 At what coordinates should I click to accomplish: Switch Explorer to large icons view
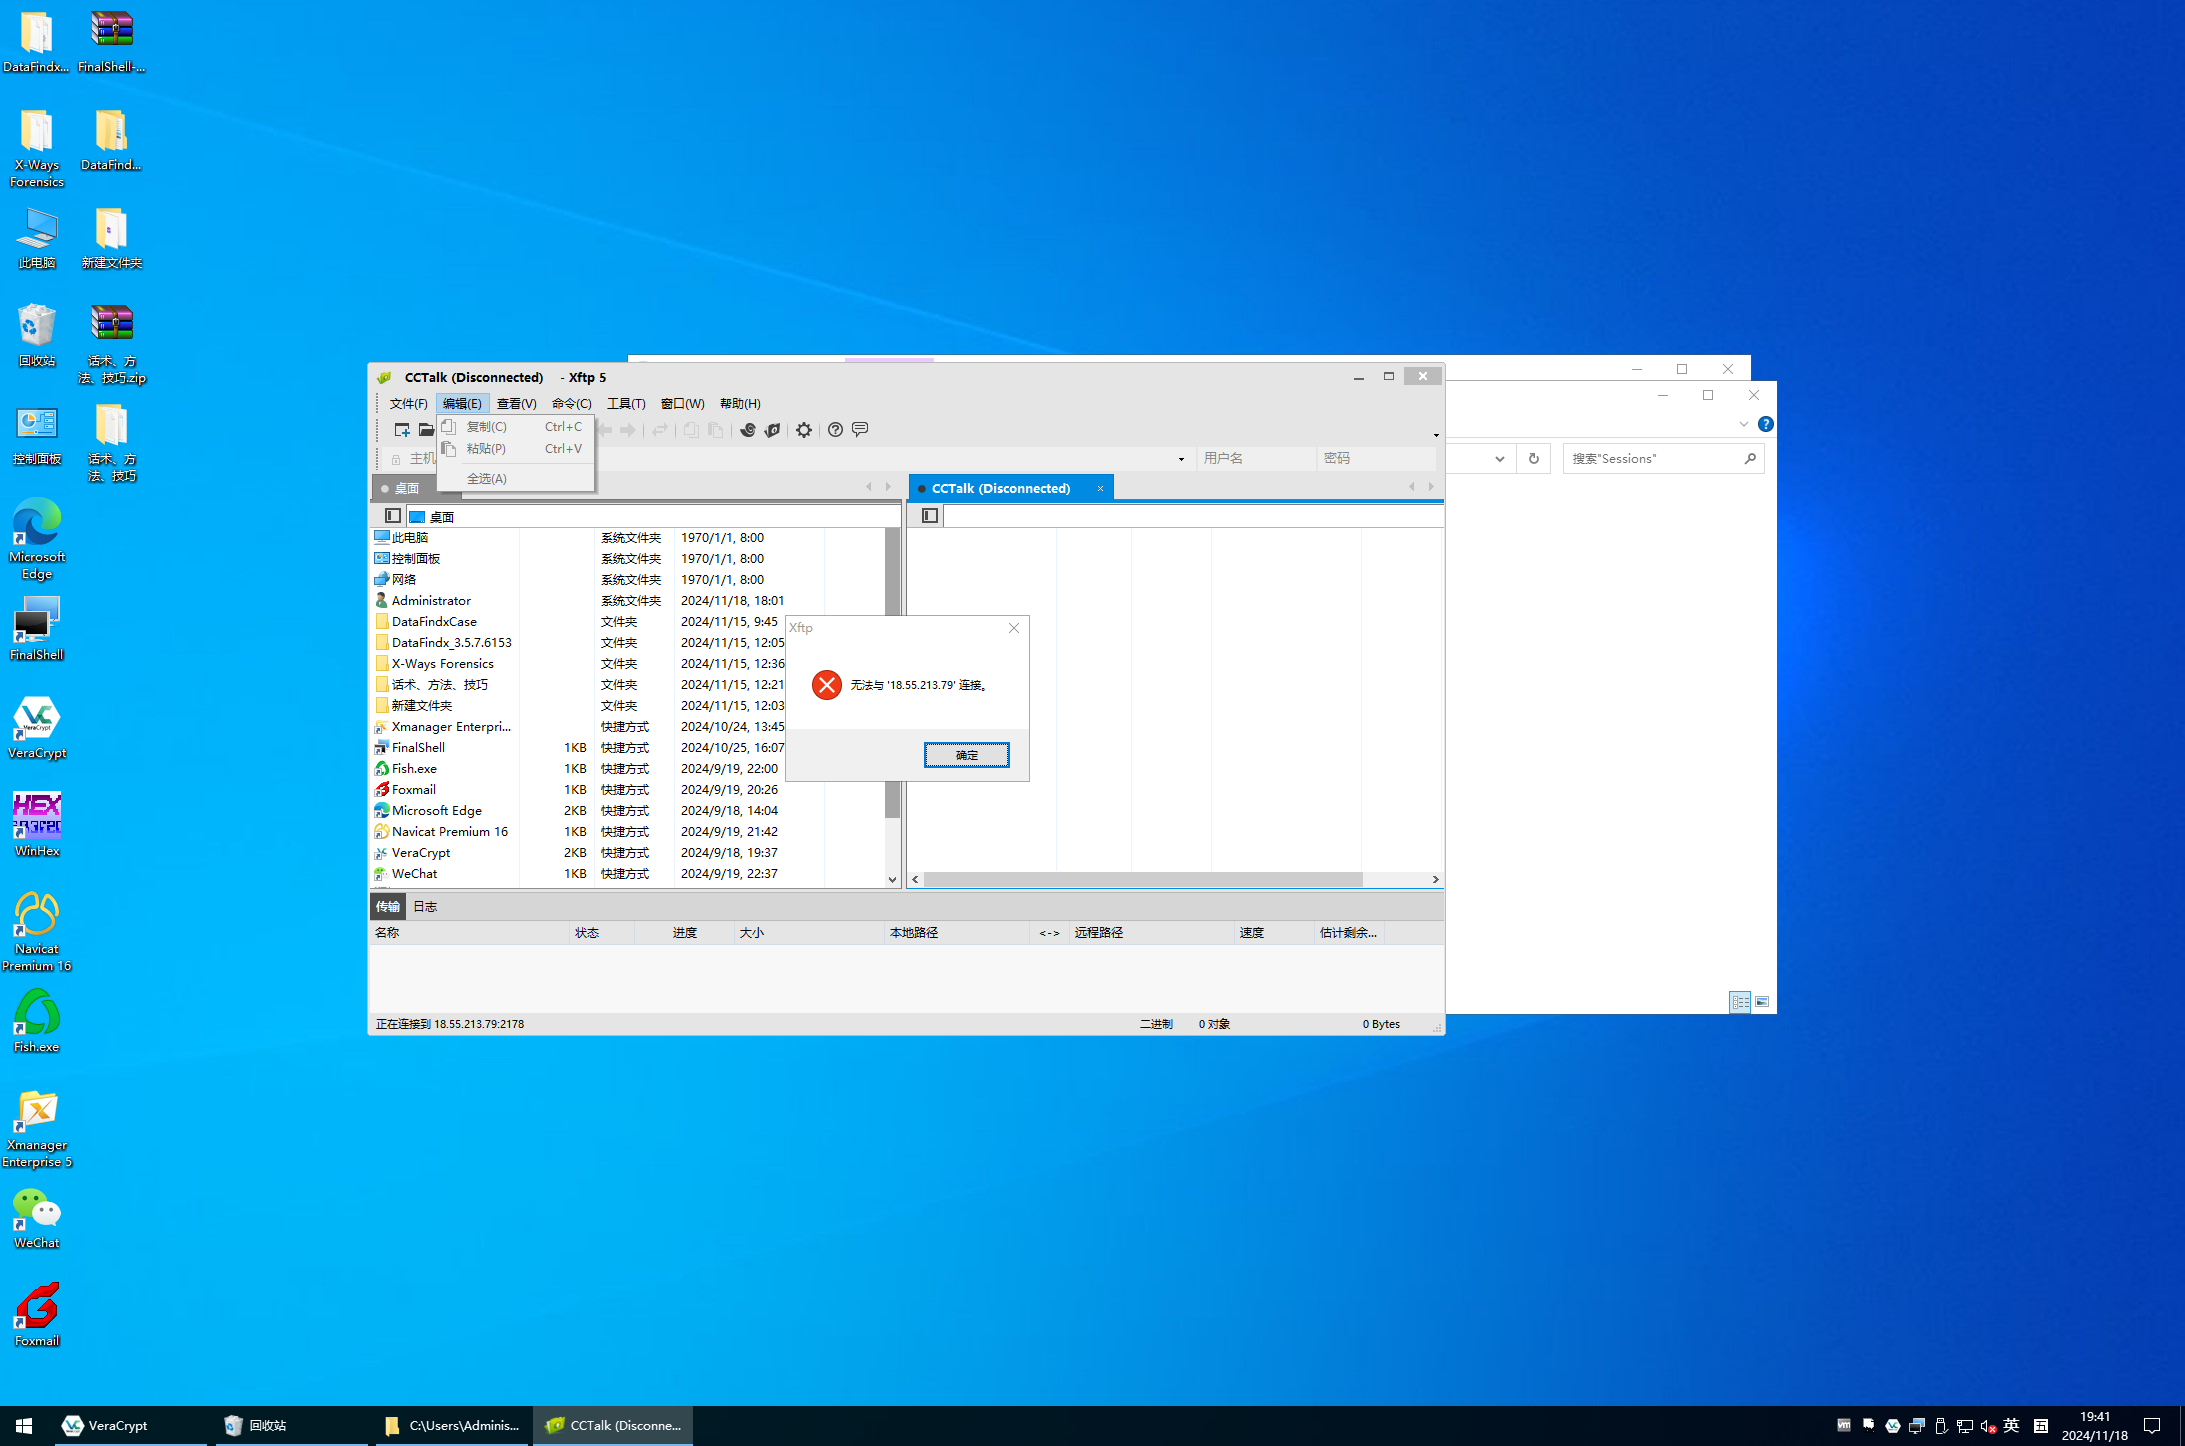pyautogui.click(x=1763, y=1002)
